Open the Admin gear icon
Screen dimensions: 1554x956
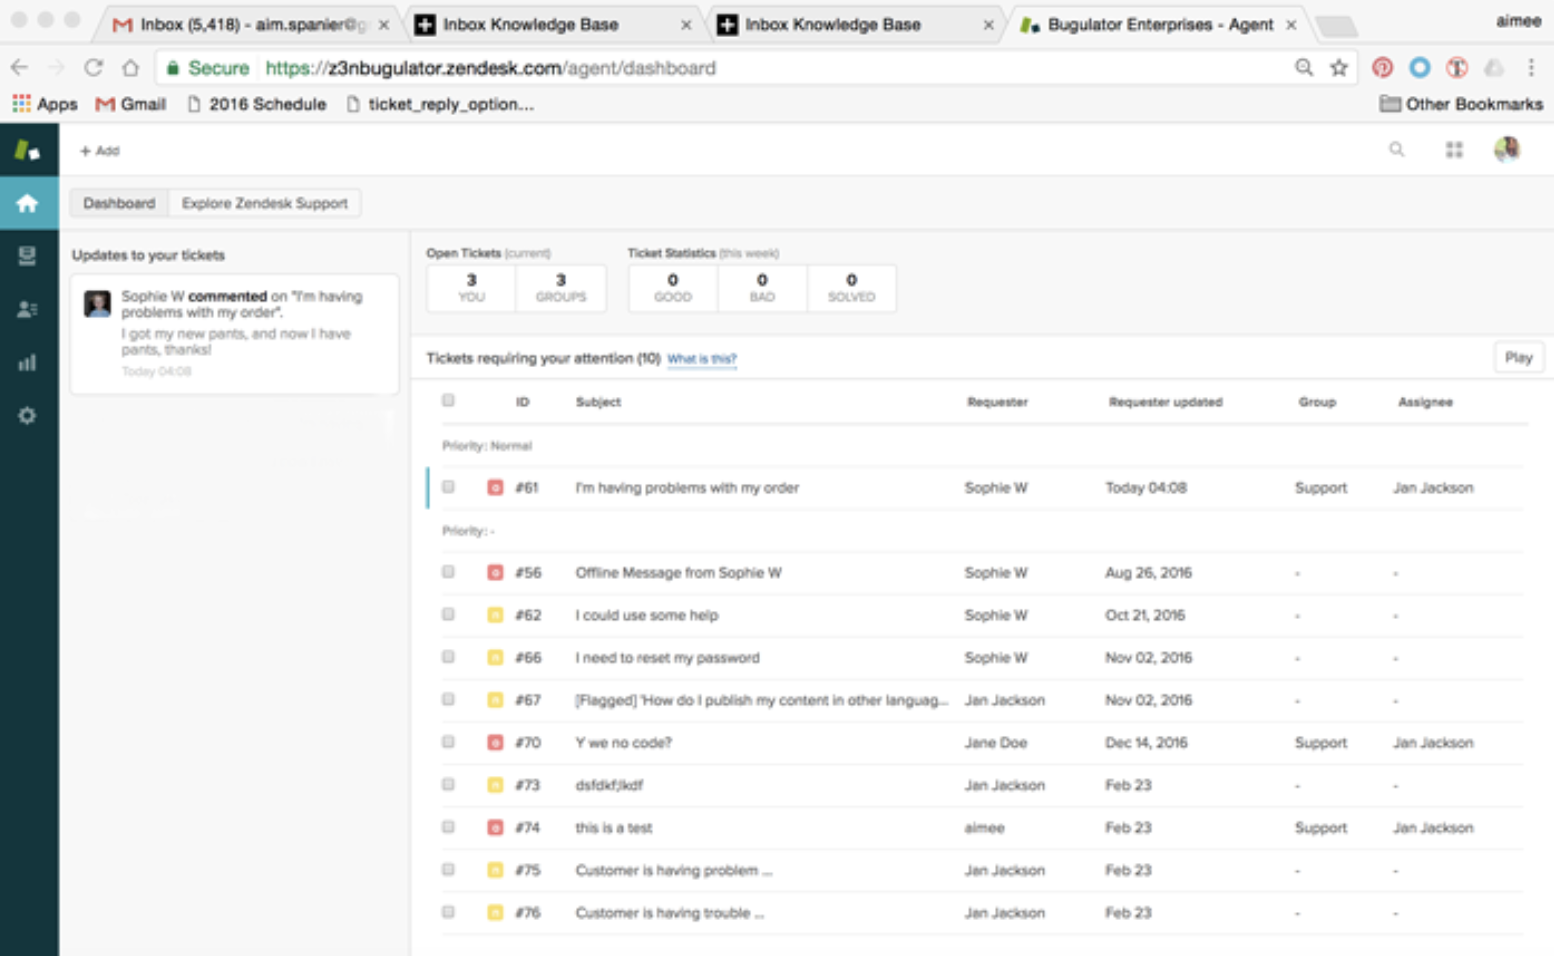(x=27, y=415)
